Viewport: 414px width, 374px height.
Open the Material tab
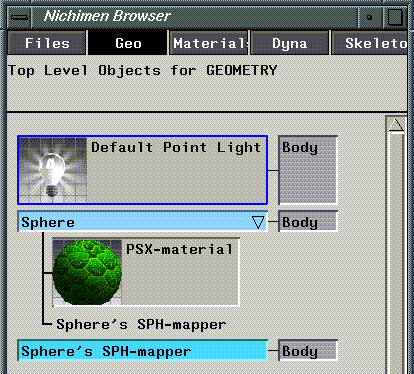209,43
